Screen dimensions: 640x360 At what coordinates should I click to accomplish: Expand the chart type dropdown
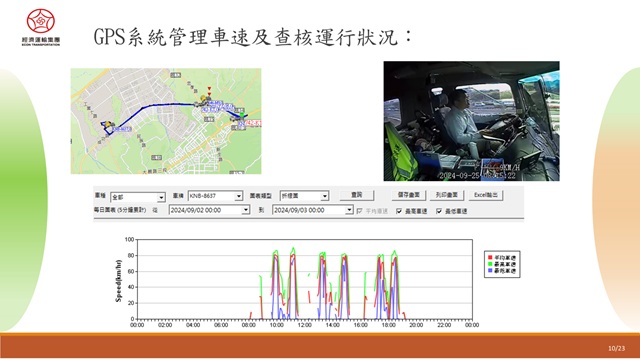(x=304, y=196)
